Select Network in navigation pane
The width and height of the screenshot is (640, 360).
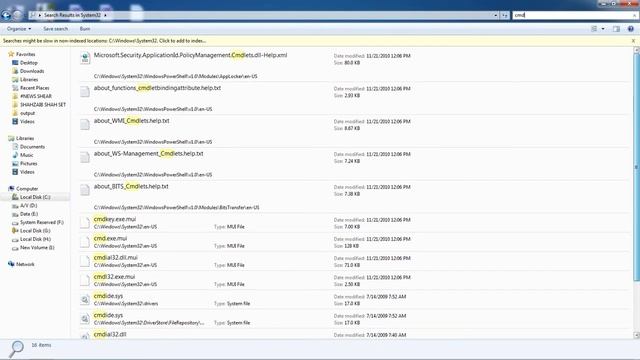coord(25,264)
